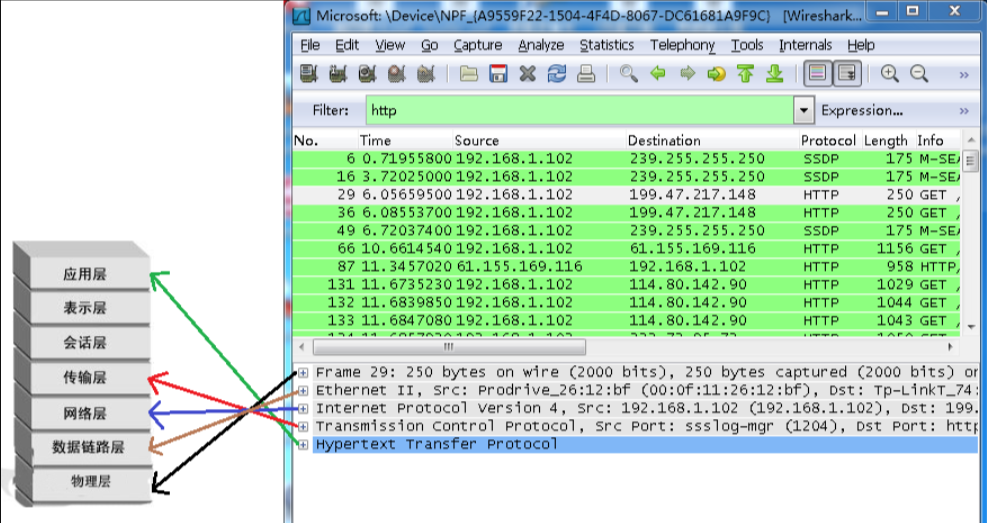
Task: Select packet number 36 row
Action: click(627, 213)
